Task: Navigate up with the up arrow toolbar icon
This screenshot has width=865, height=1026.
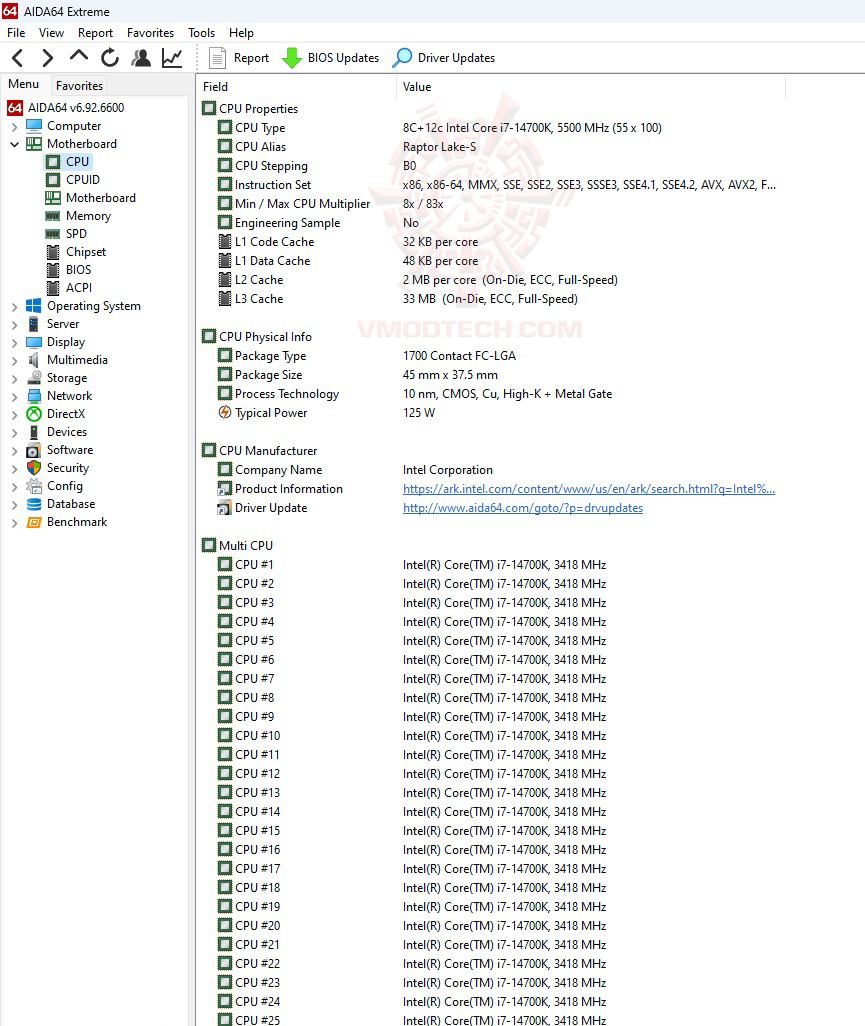Action: coord(79,57)
